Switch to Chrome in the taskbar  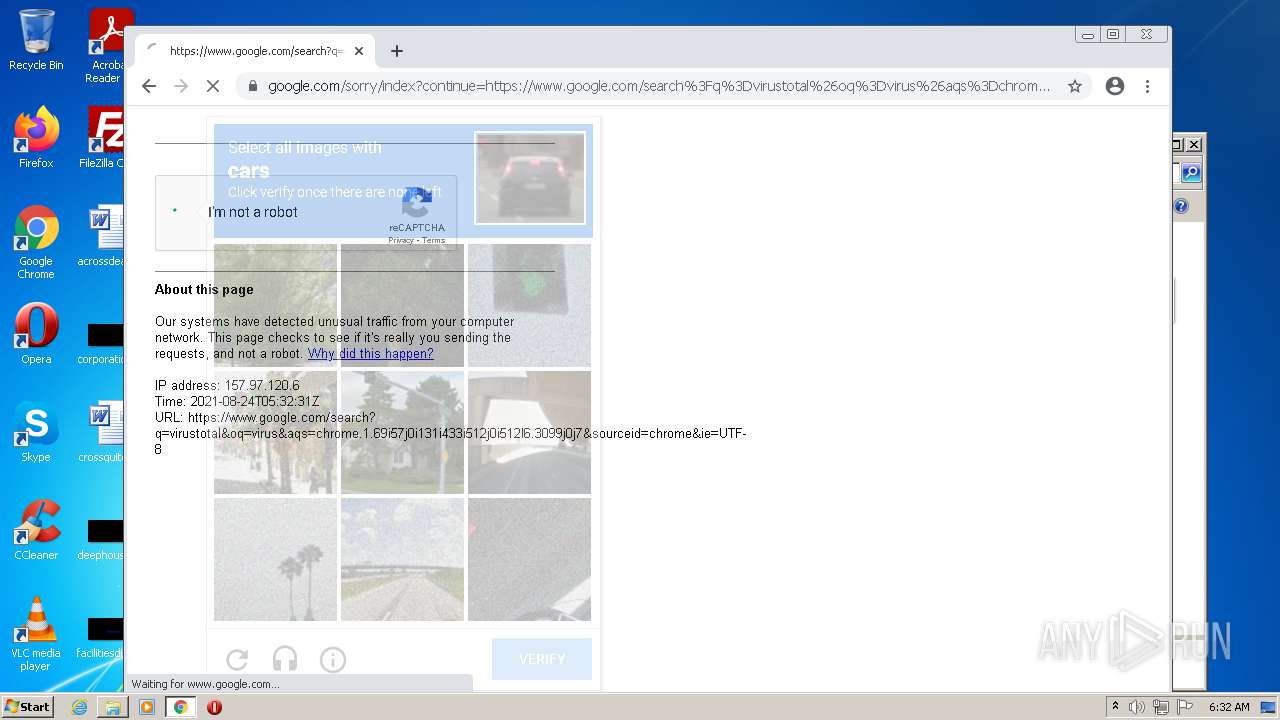click(181, 707)
